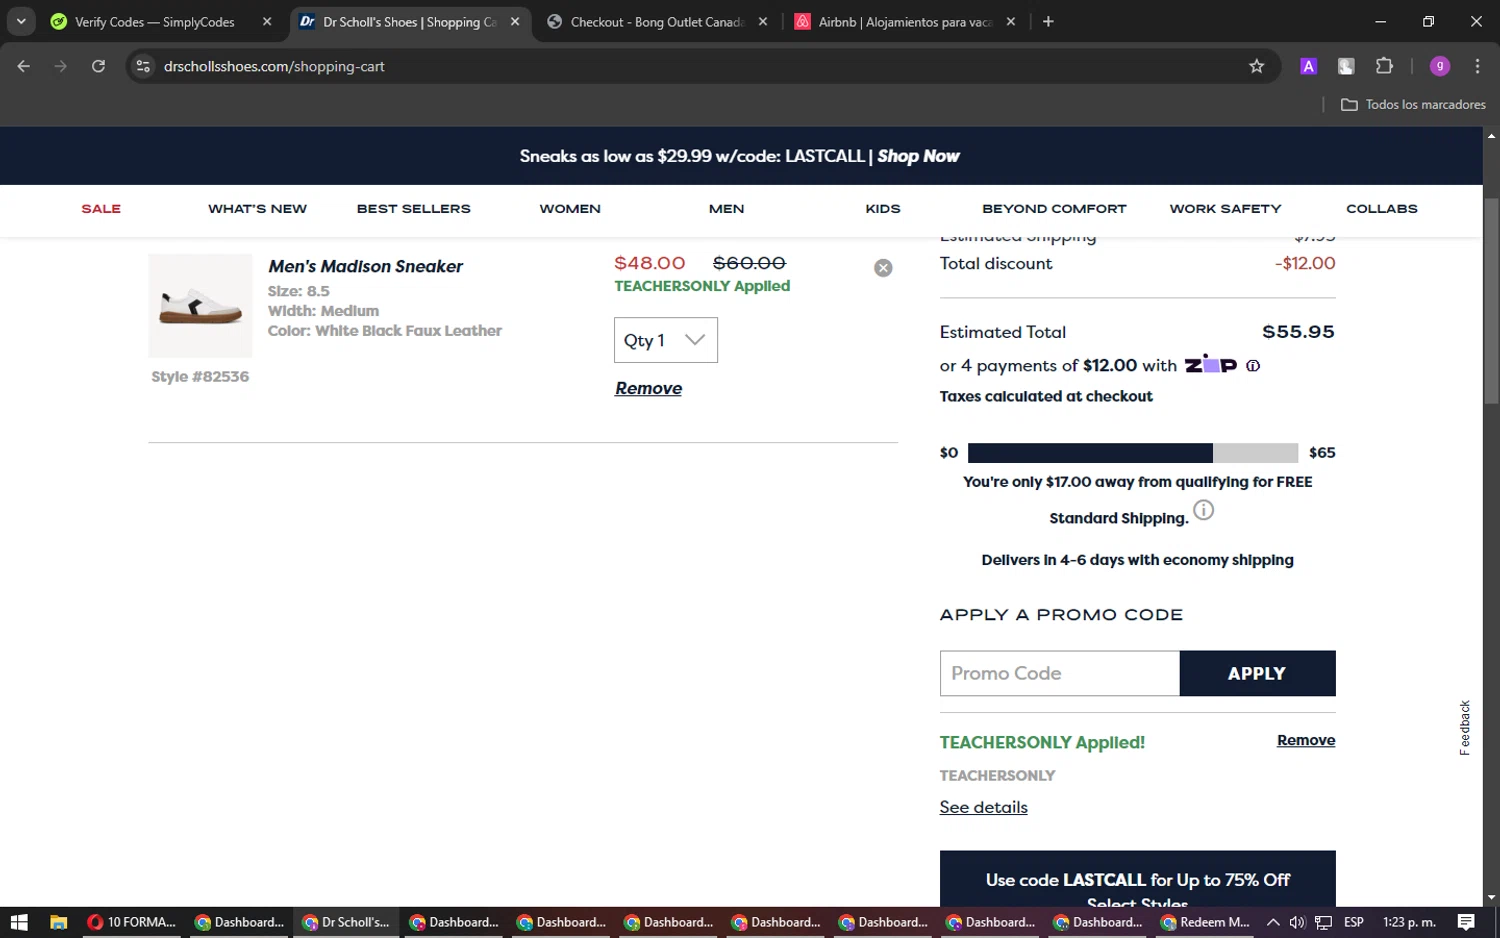The image size is (1500, 938).
Task: Bookmark this page with the star icon
Action: [x=1257, y=66]
